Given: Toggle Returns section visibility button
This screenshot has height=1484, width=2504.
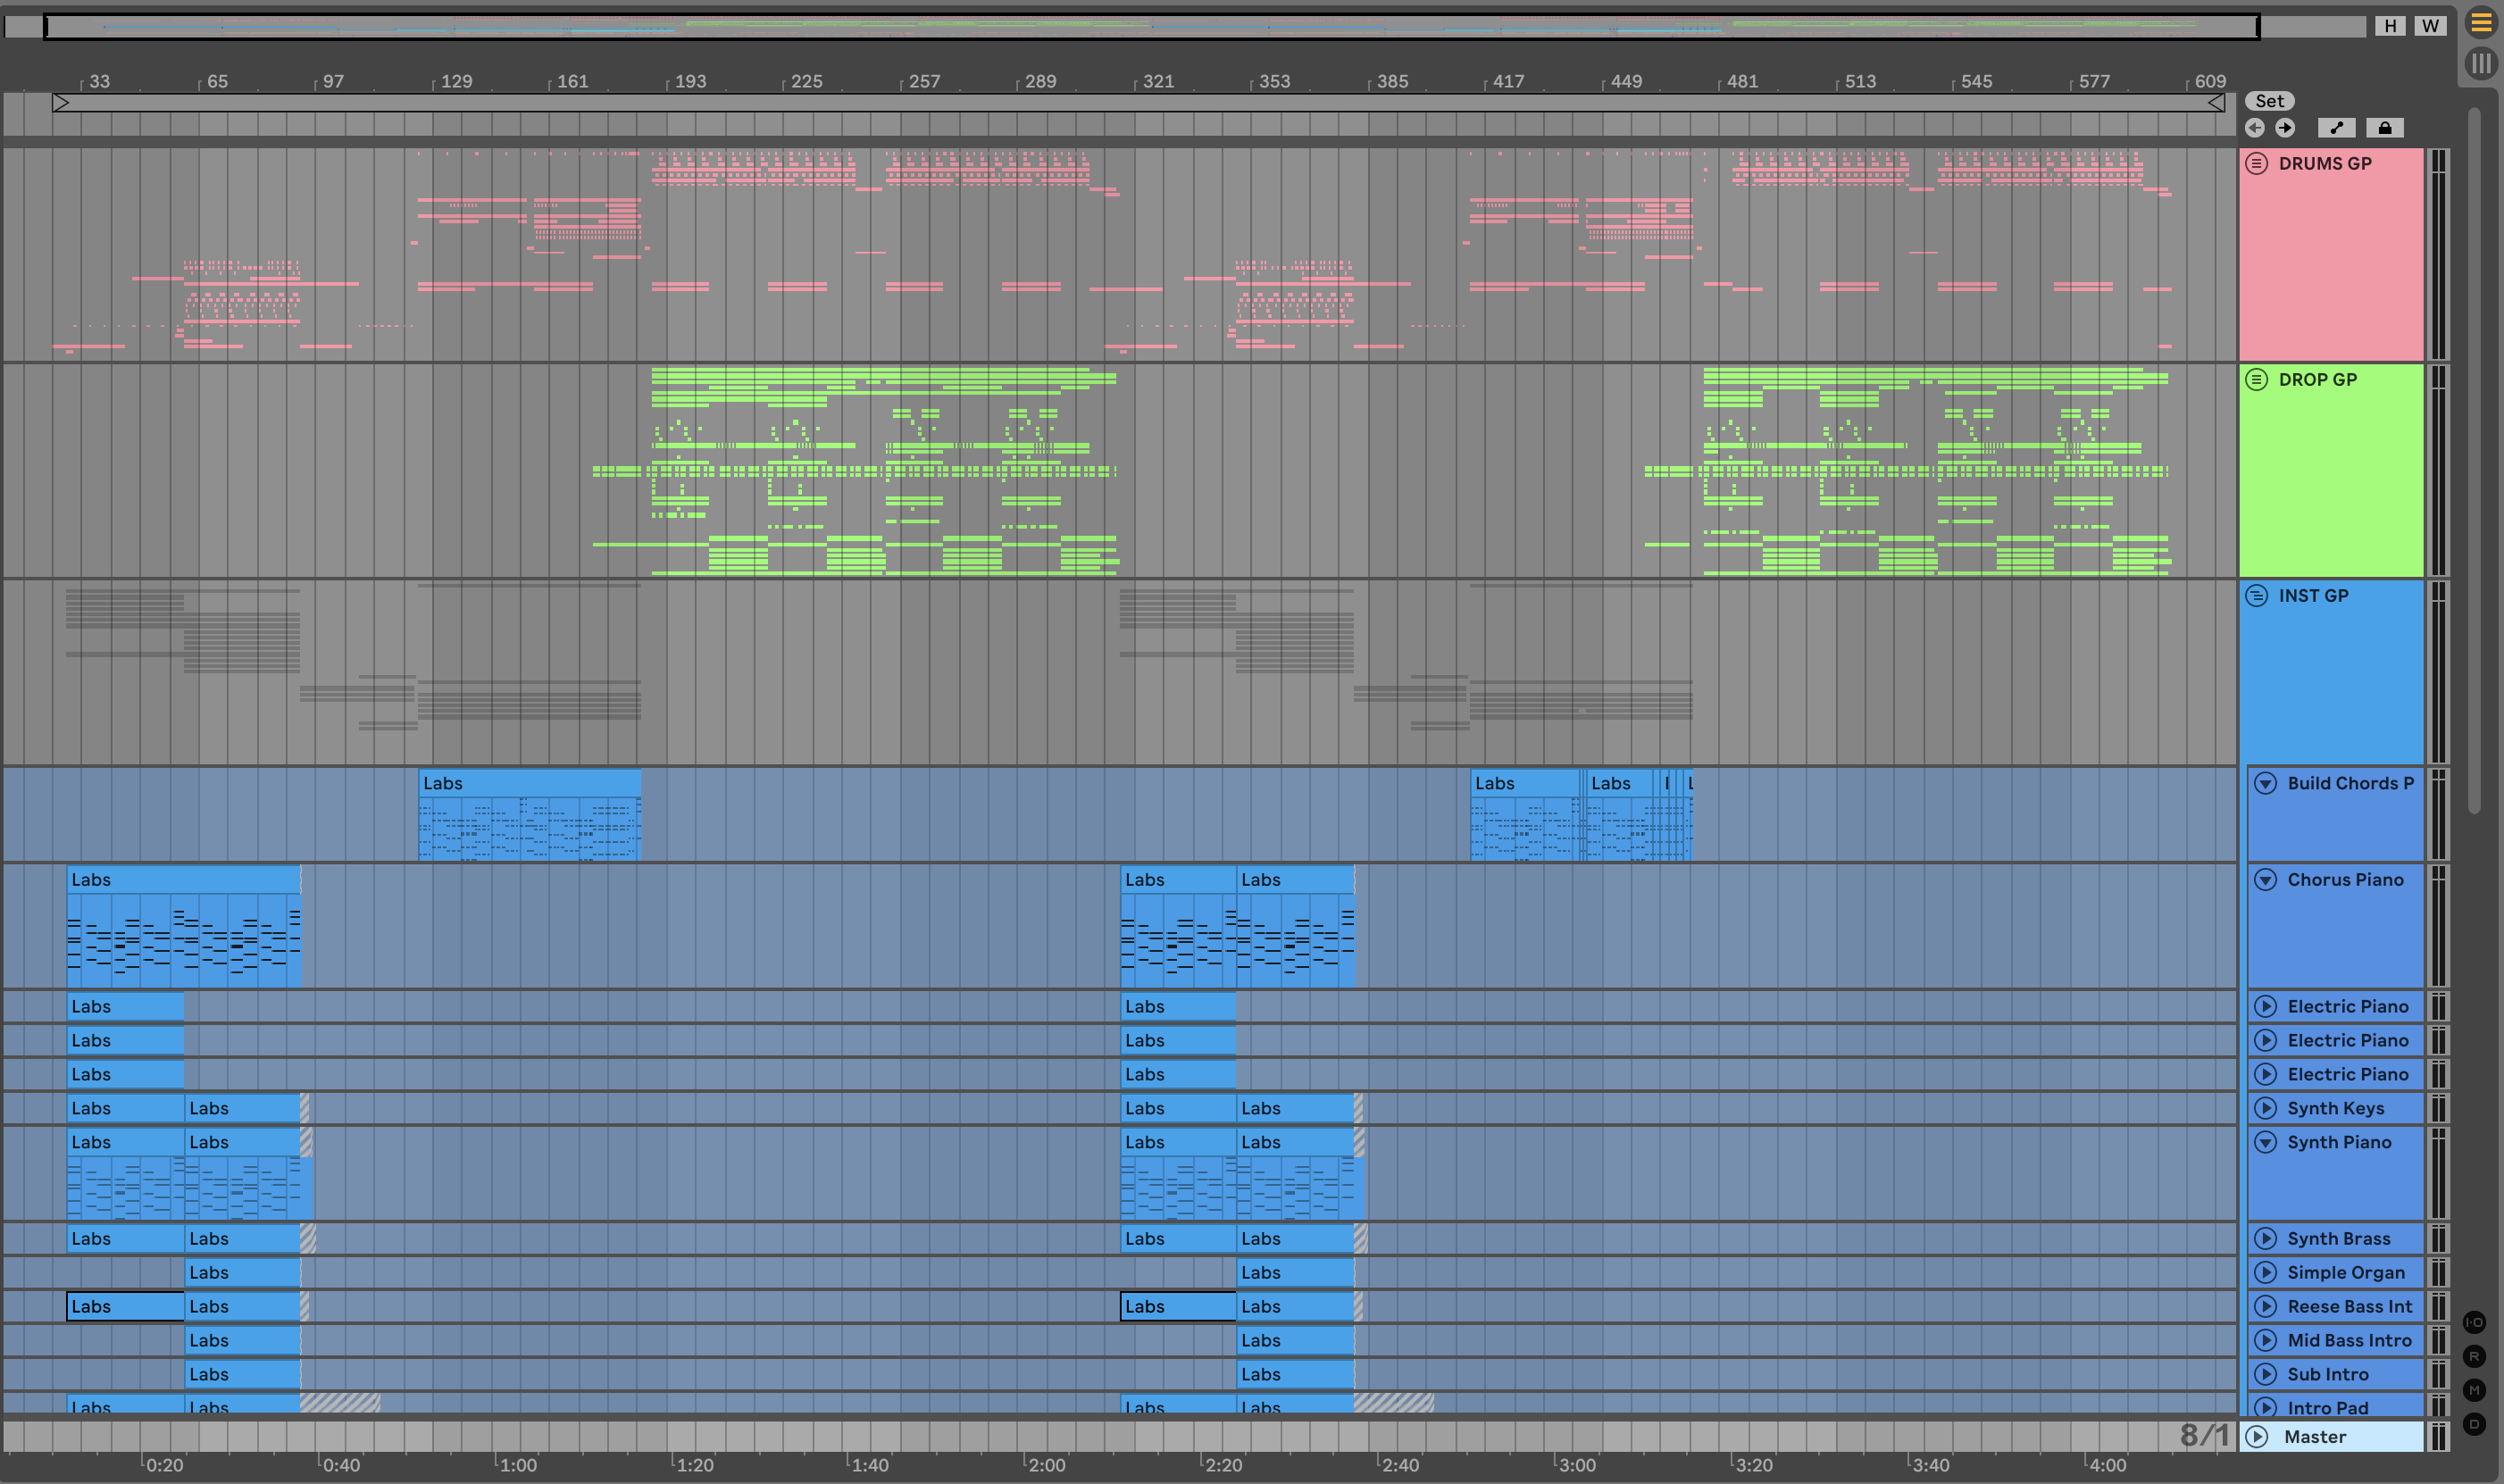Looking at the screenshot, I should [2474, 1356].
